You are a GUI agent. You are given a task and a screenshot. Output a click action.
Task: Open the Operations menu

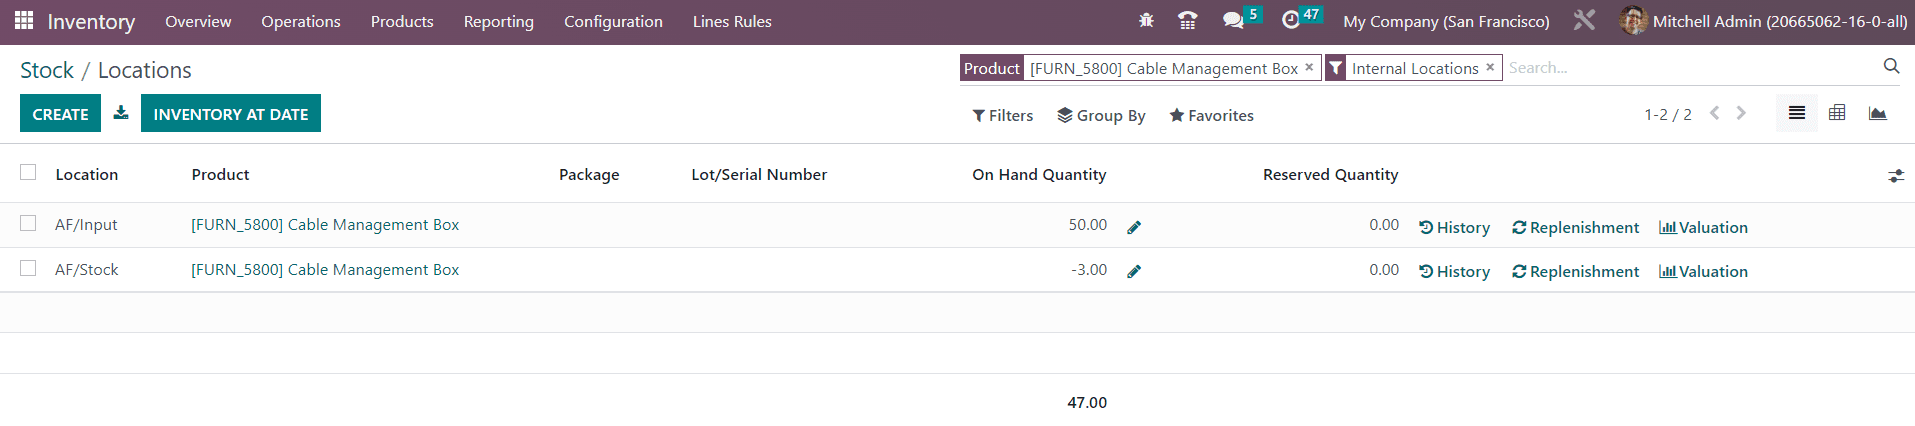click(301, 21)
